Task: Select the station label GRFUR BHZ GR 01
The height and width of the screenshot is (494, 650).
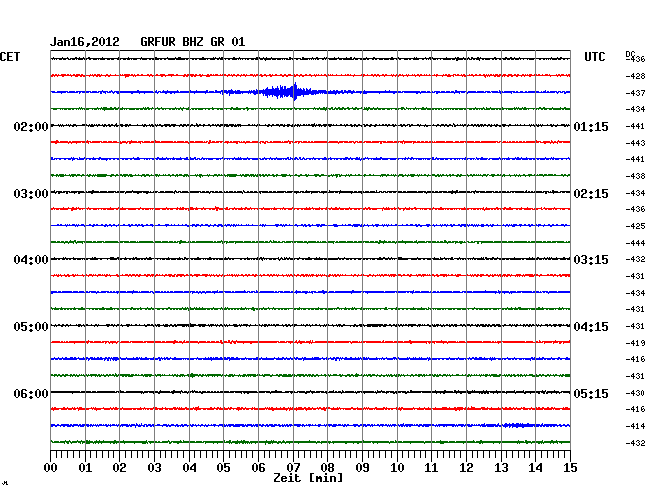Action: [193, 42]
